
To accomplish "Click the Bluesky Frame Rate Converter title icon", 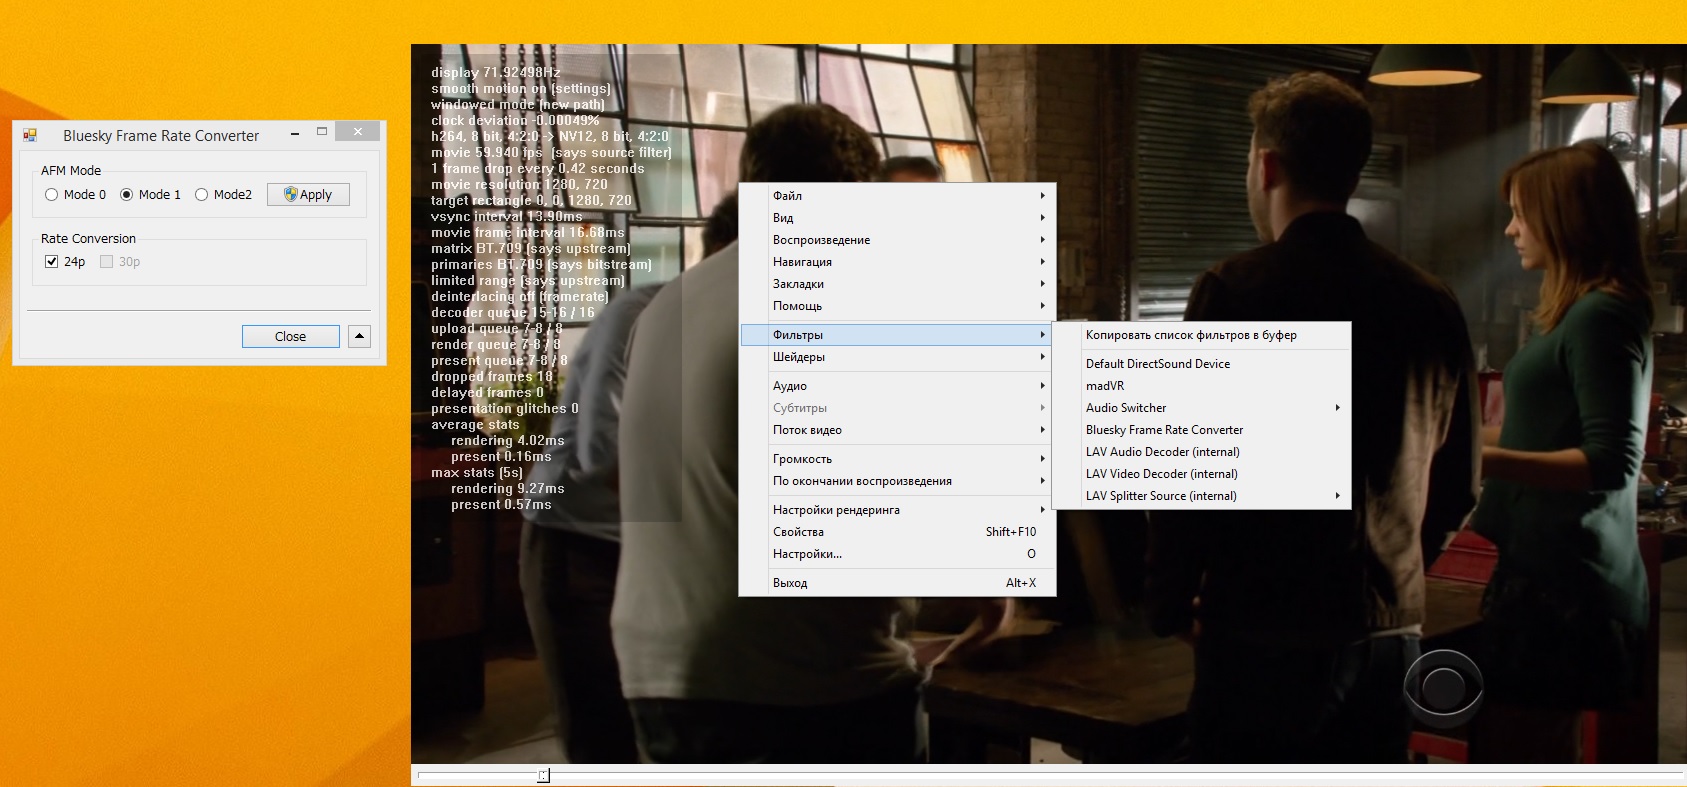I will click(30, 135).
